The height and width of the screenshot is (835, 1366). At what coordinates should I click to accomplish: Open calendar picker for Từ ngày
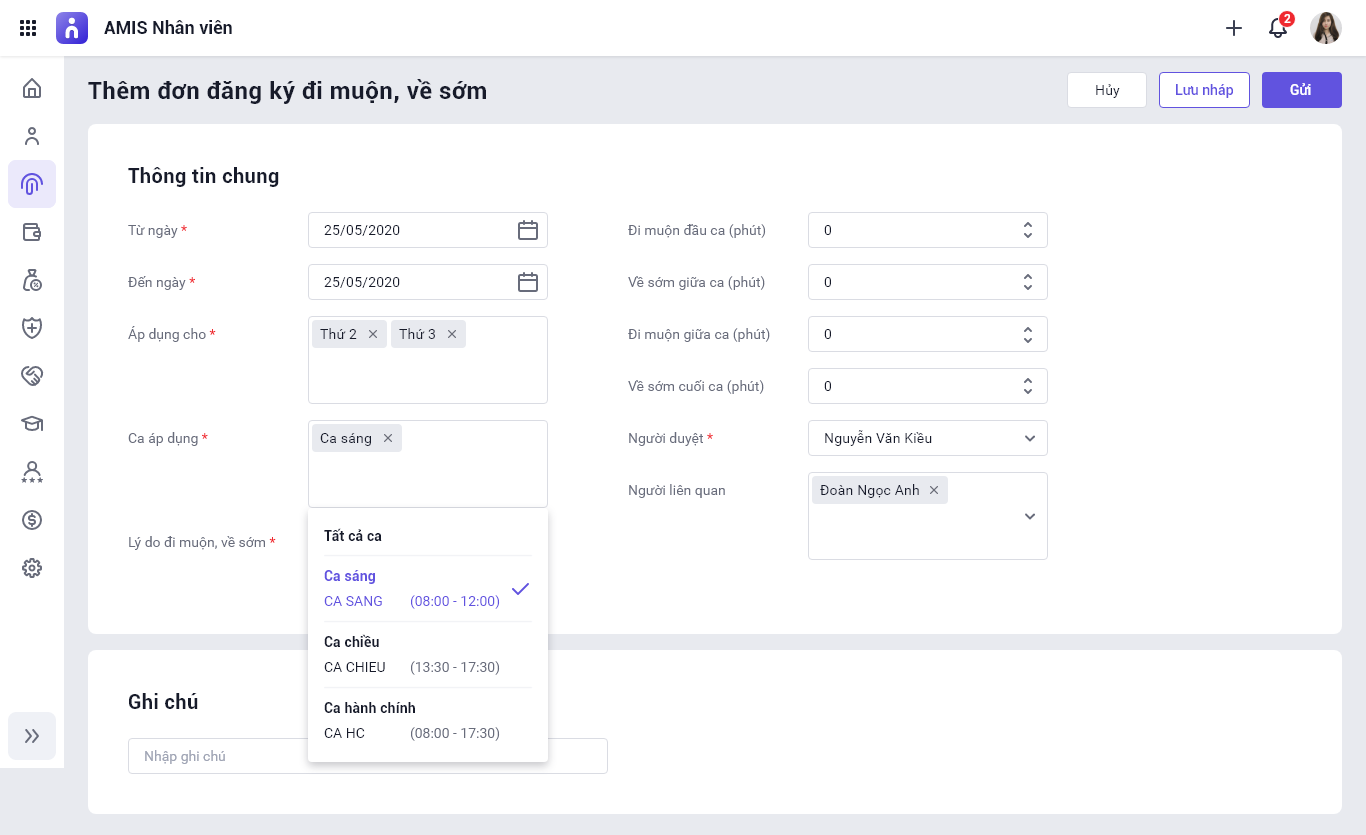(x=528, y=230)
